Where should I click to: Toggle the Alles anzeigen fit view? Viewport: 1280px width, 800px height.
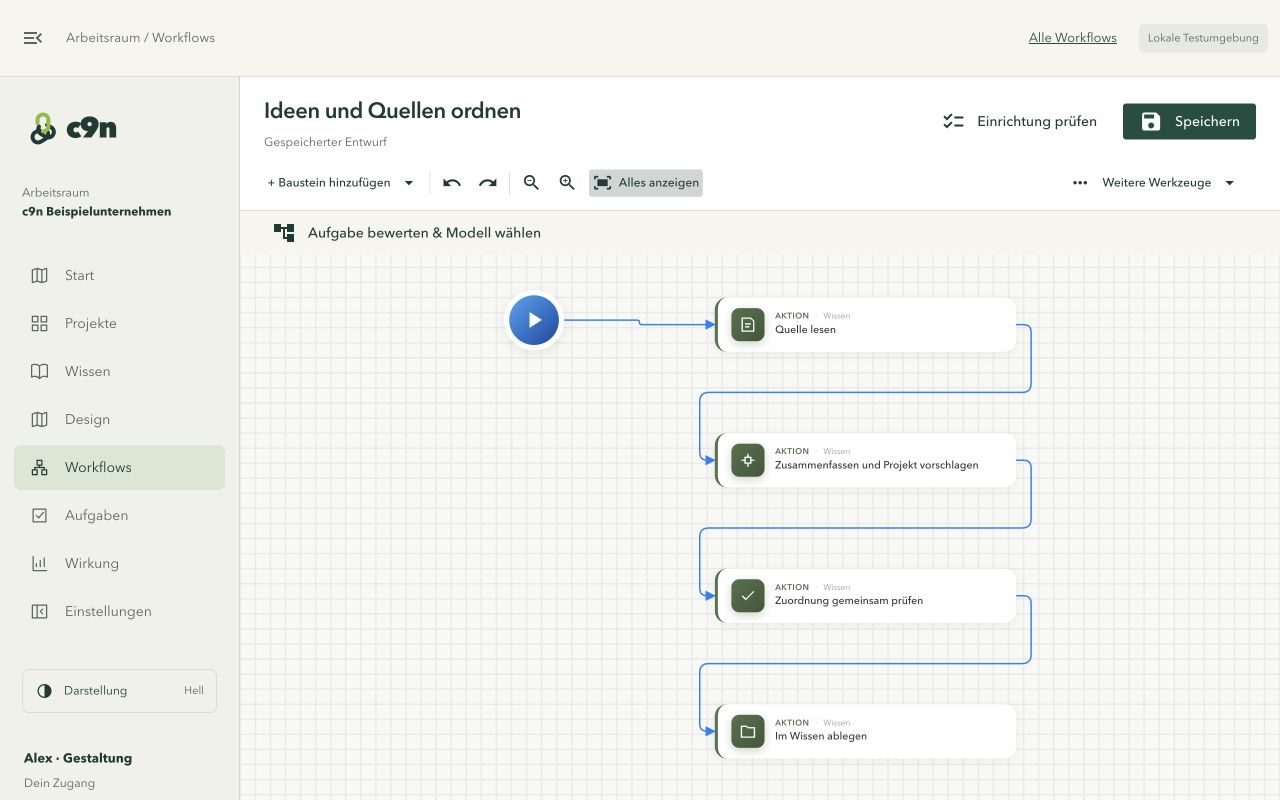(x=646, y=183)
